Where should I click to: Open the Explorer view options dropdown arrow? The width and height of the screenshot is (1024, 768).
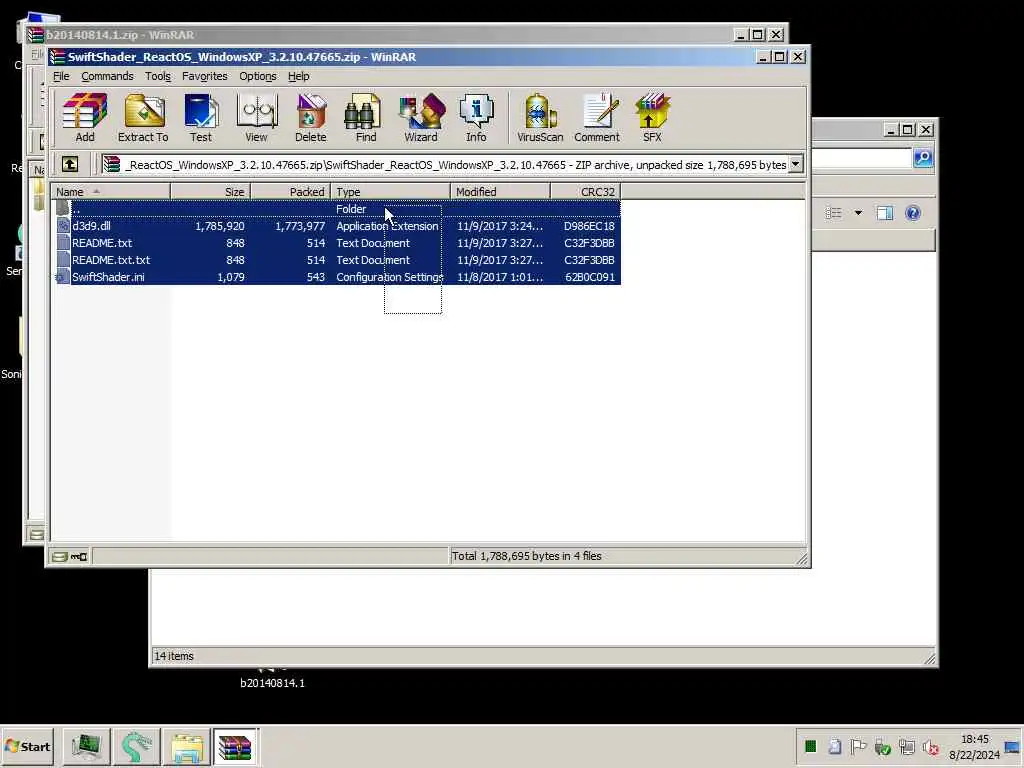pos(858,213)
